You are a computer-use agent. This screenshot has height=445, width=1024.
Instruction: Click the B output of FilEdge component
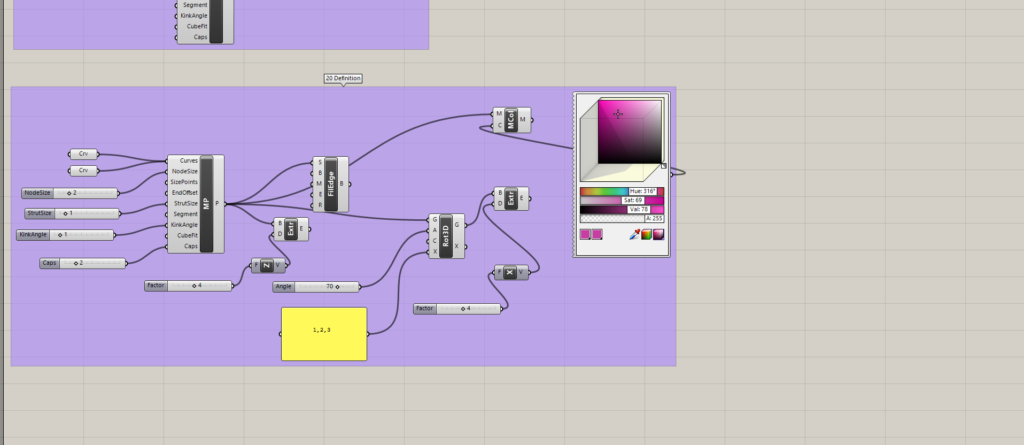click(x=343, y=184)
